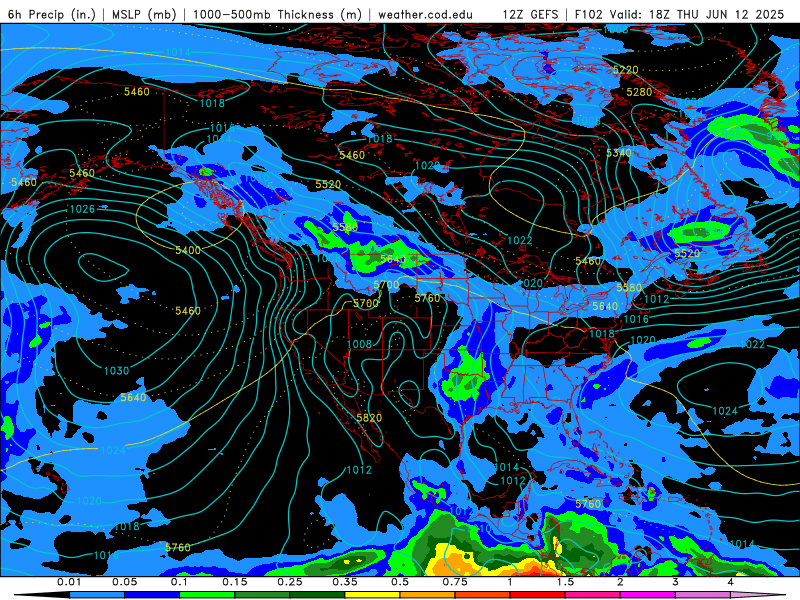Click the '18Z THU JUN 12 2025' valid time
The width and height of the screenshot is (800, 600).
coord(717,14)
